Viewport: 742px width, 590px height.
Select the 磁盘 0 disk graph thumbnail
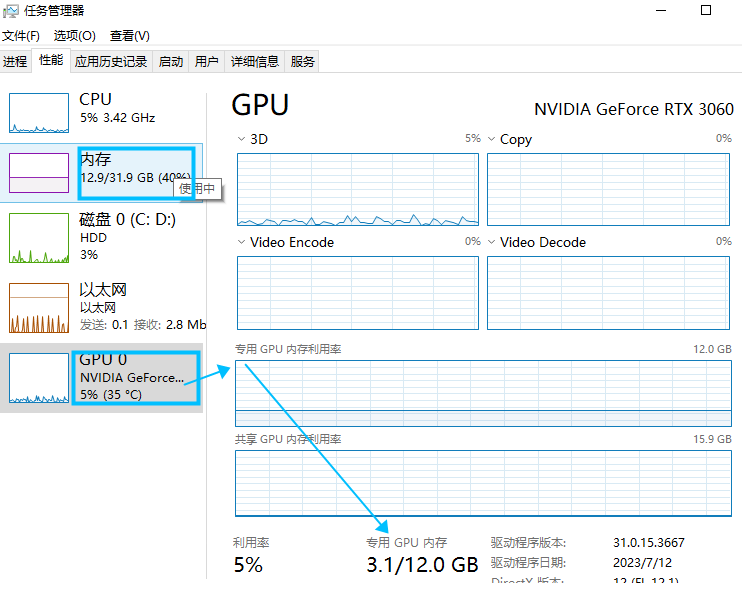[39, 238]
